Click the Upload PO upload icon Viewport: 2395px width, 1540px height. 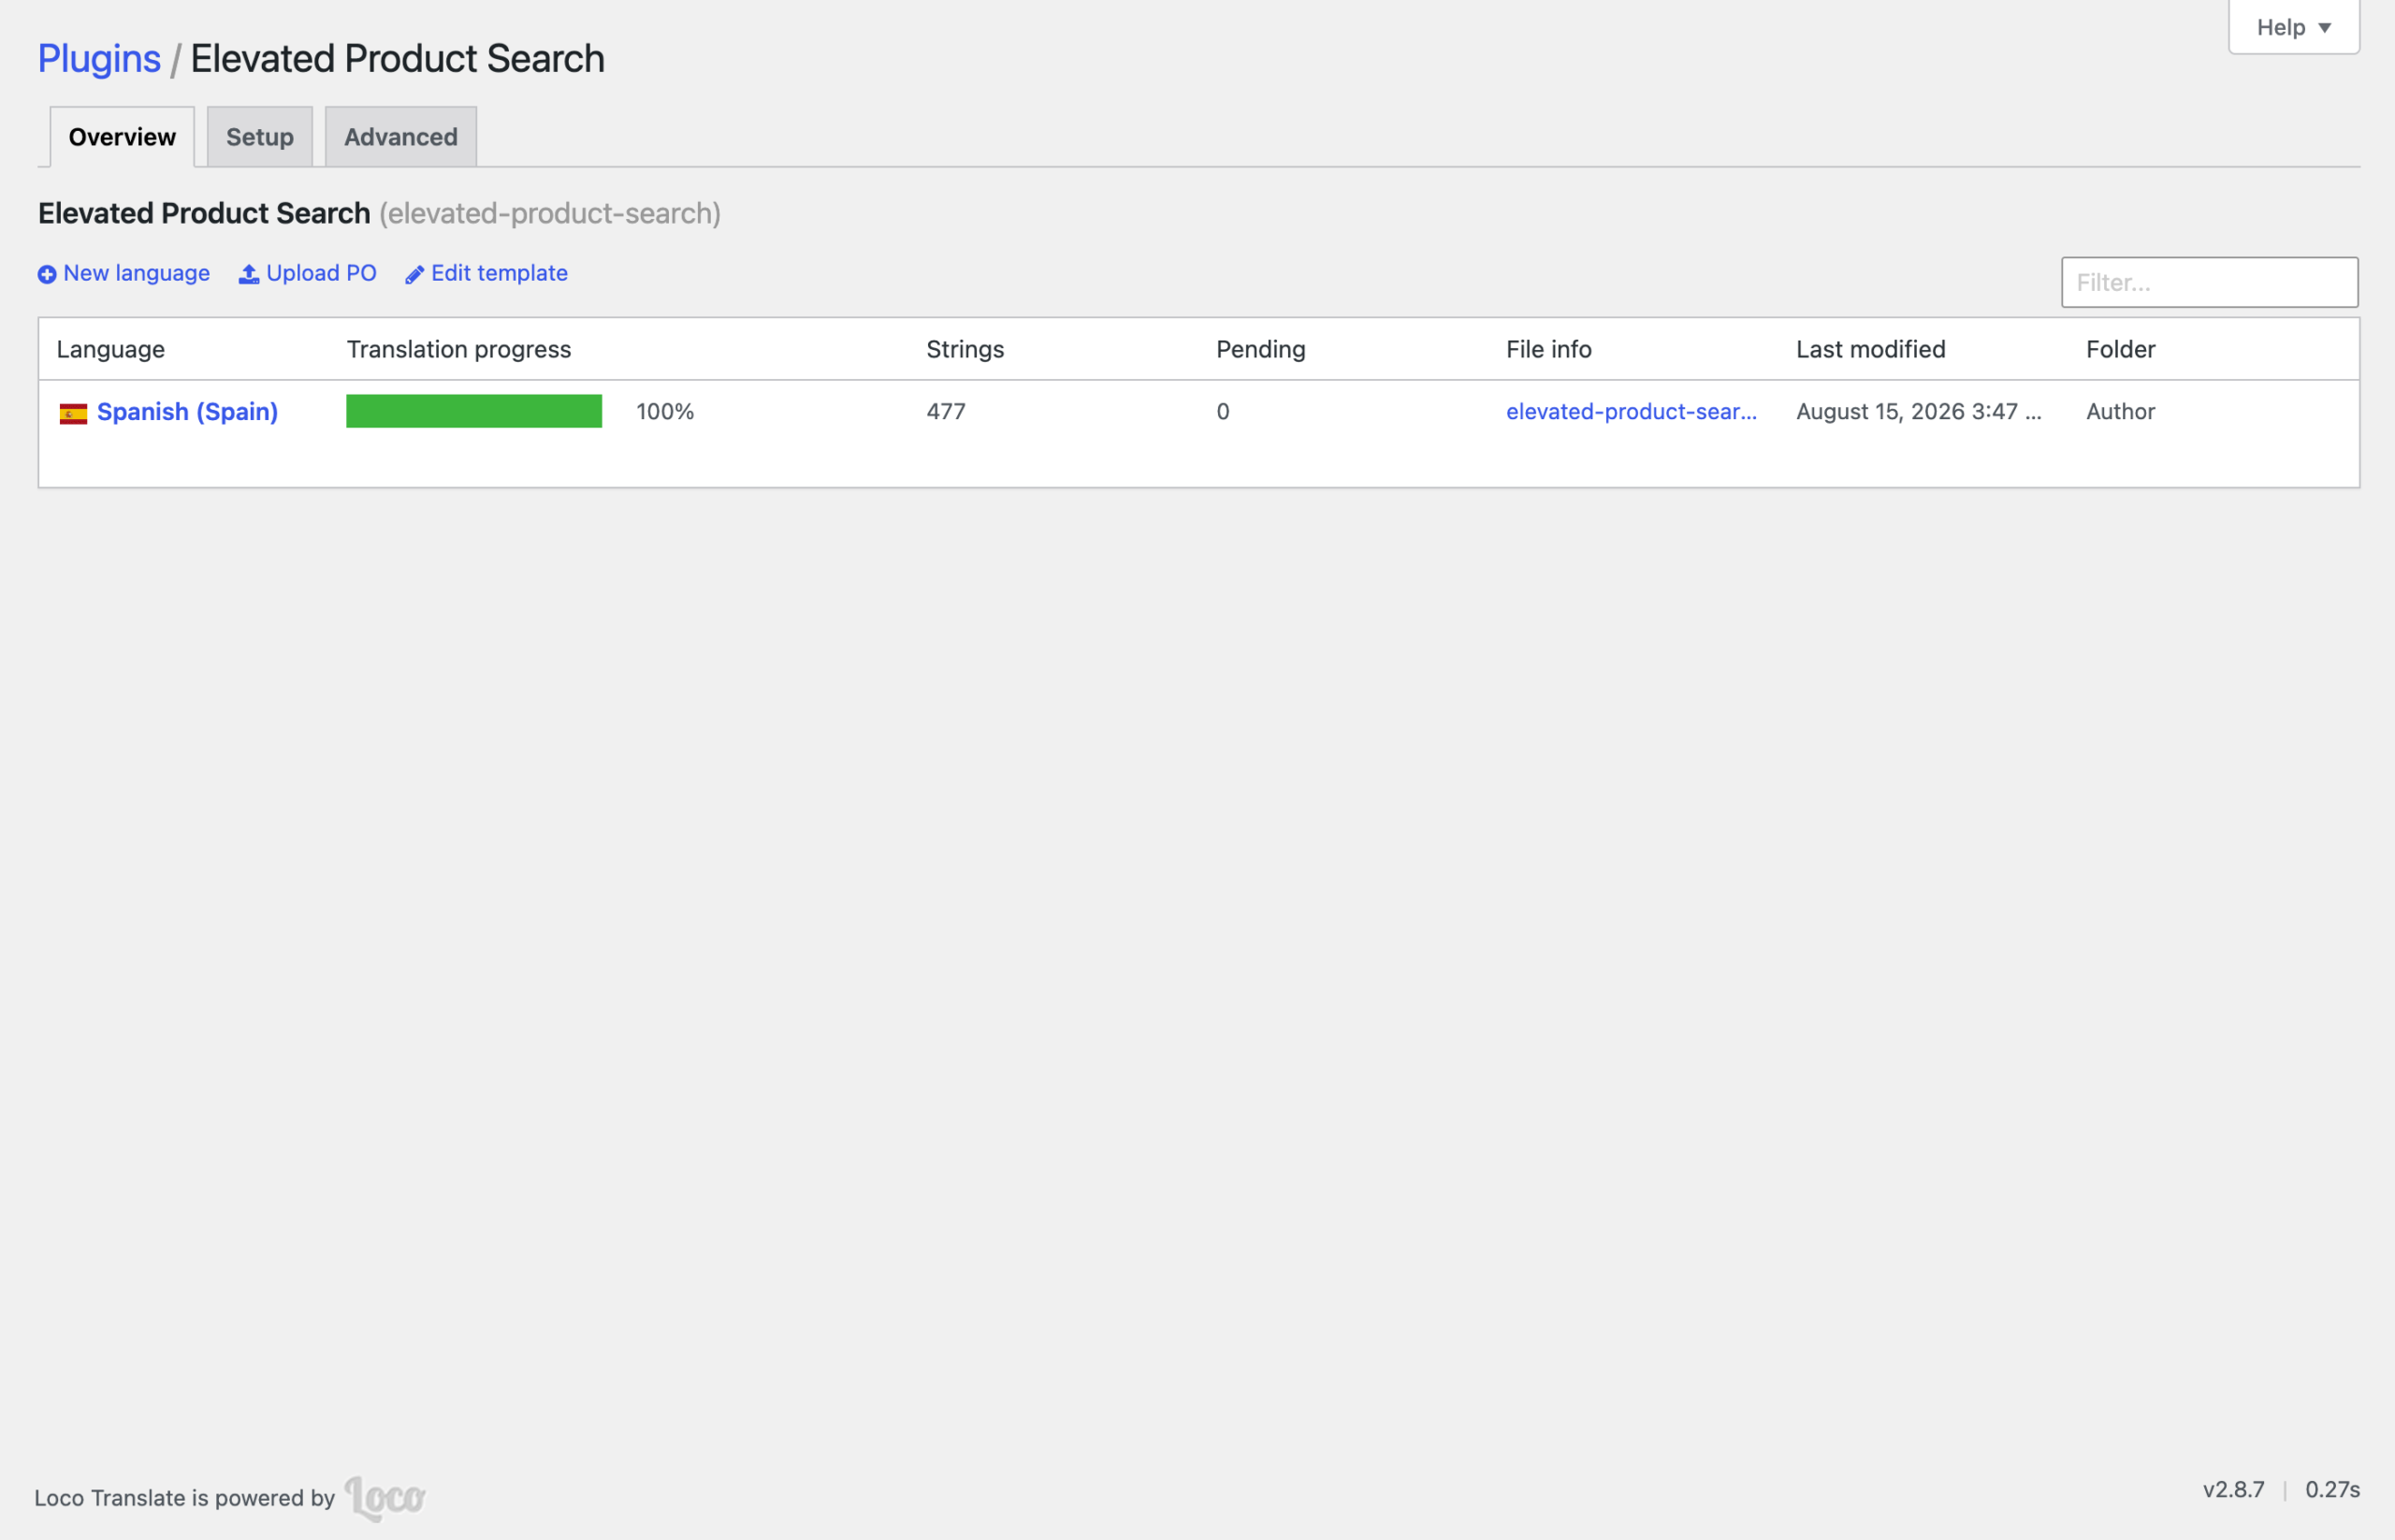coord(249,274)
